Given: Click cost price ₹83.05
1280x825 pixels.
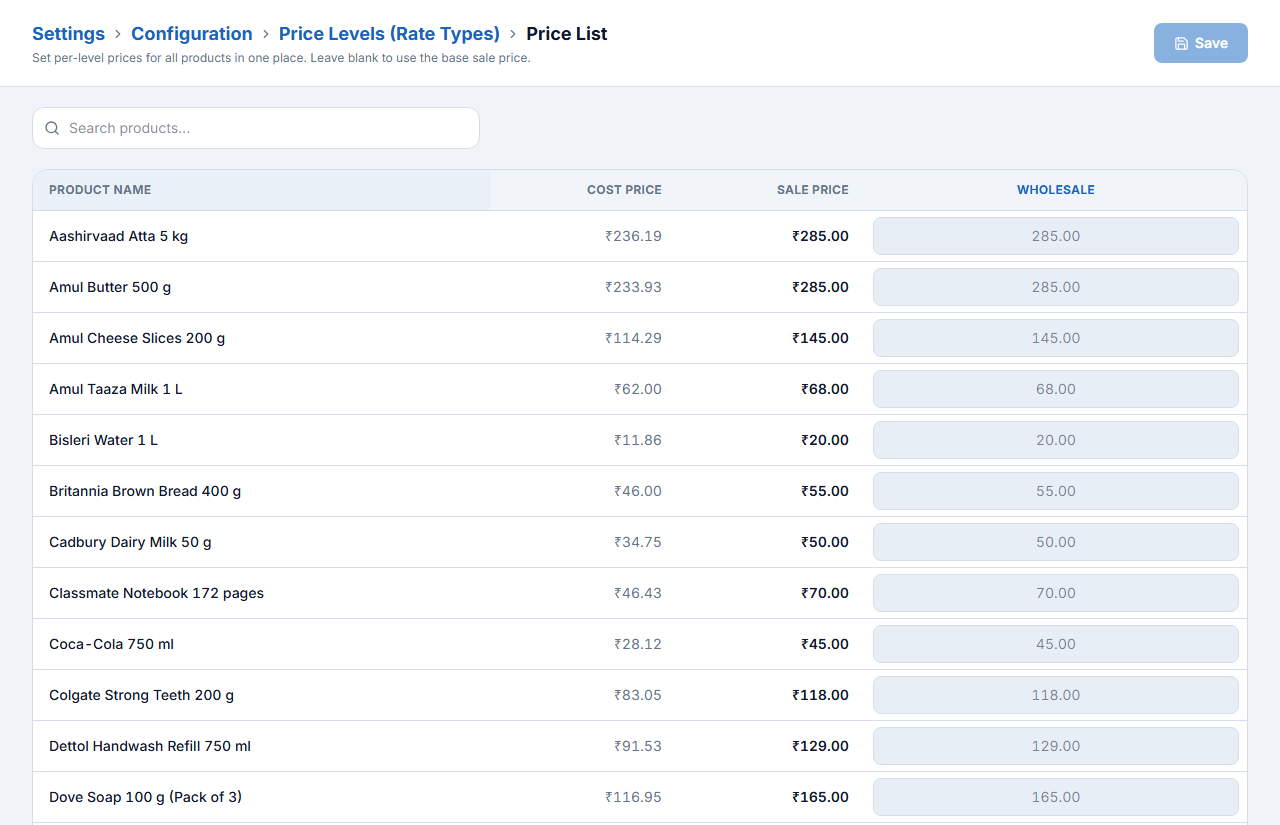Looking at the screenshot, I should point(638,695).
